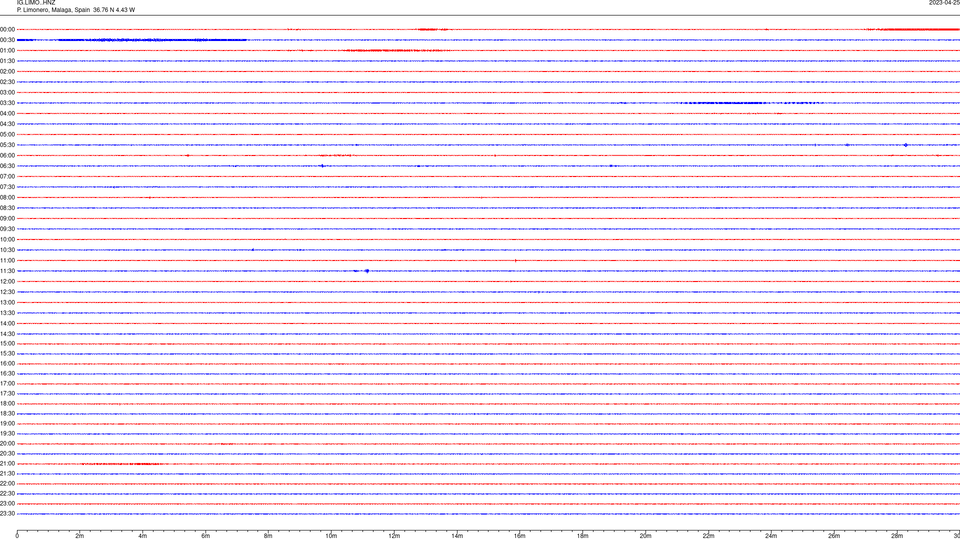Image resolution: width=960 pixels, height=540 pixels.
Task: Select the 09:30 trace time label
Action: (x=7, y=229)
